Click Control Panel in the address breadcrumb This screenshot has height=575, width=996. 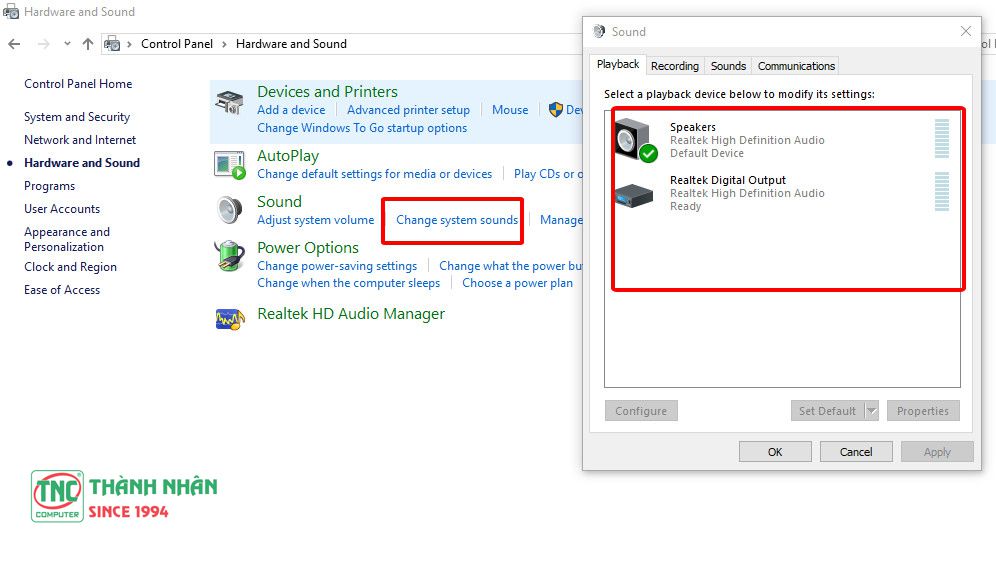pos(177,44)
